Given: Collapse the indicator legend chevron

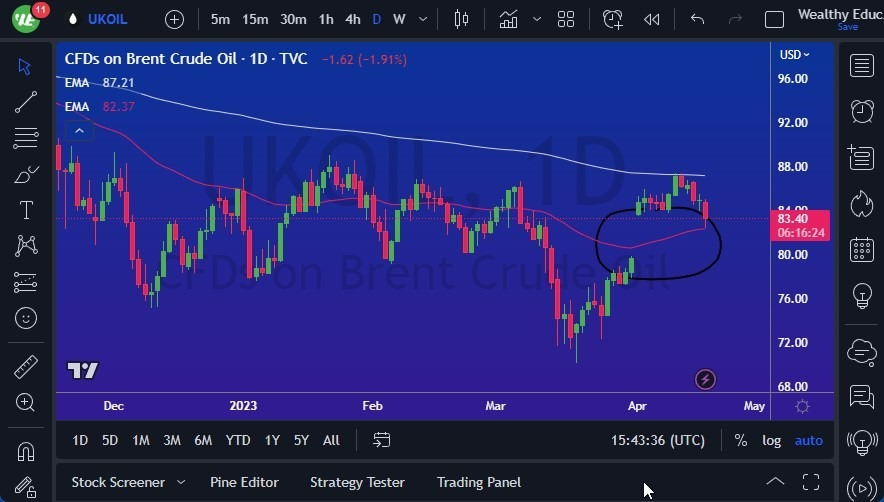Looking at the screenshot, I should (x=79, y=131).
